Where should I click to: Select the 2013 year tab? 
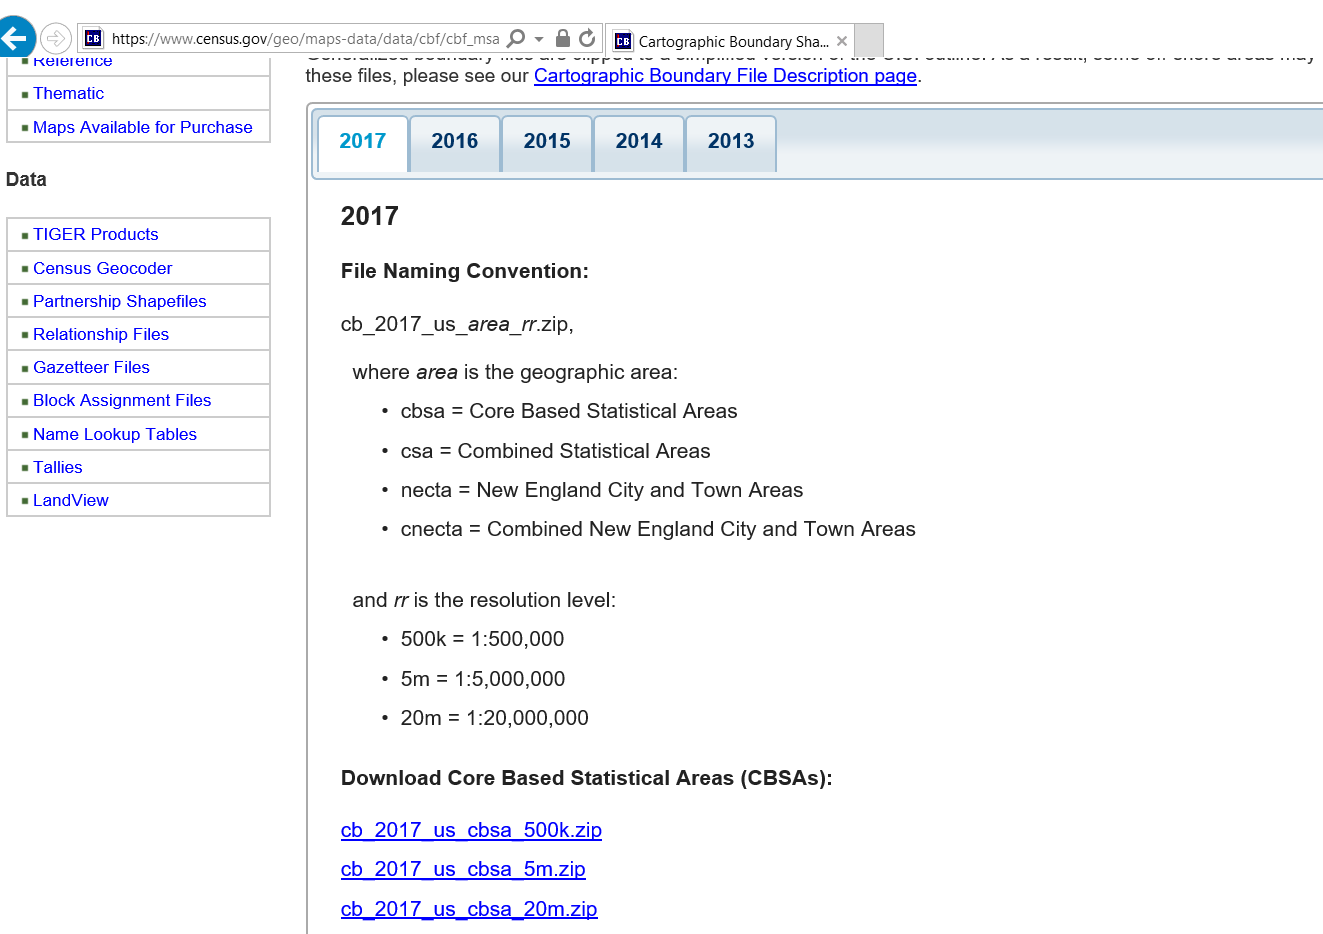(x=731, y=142)
